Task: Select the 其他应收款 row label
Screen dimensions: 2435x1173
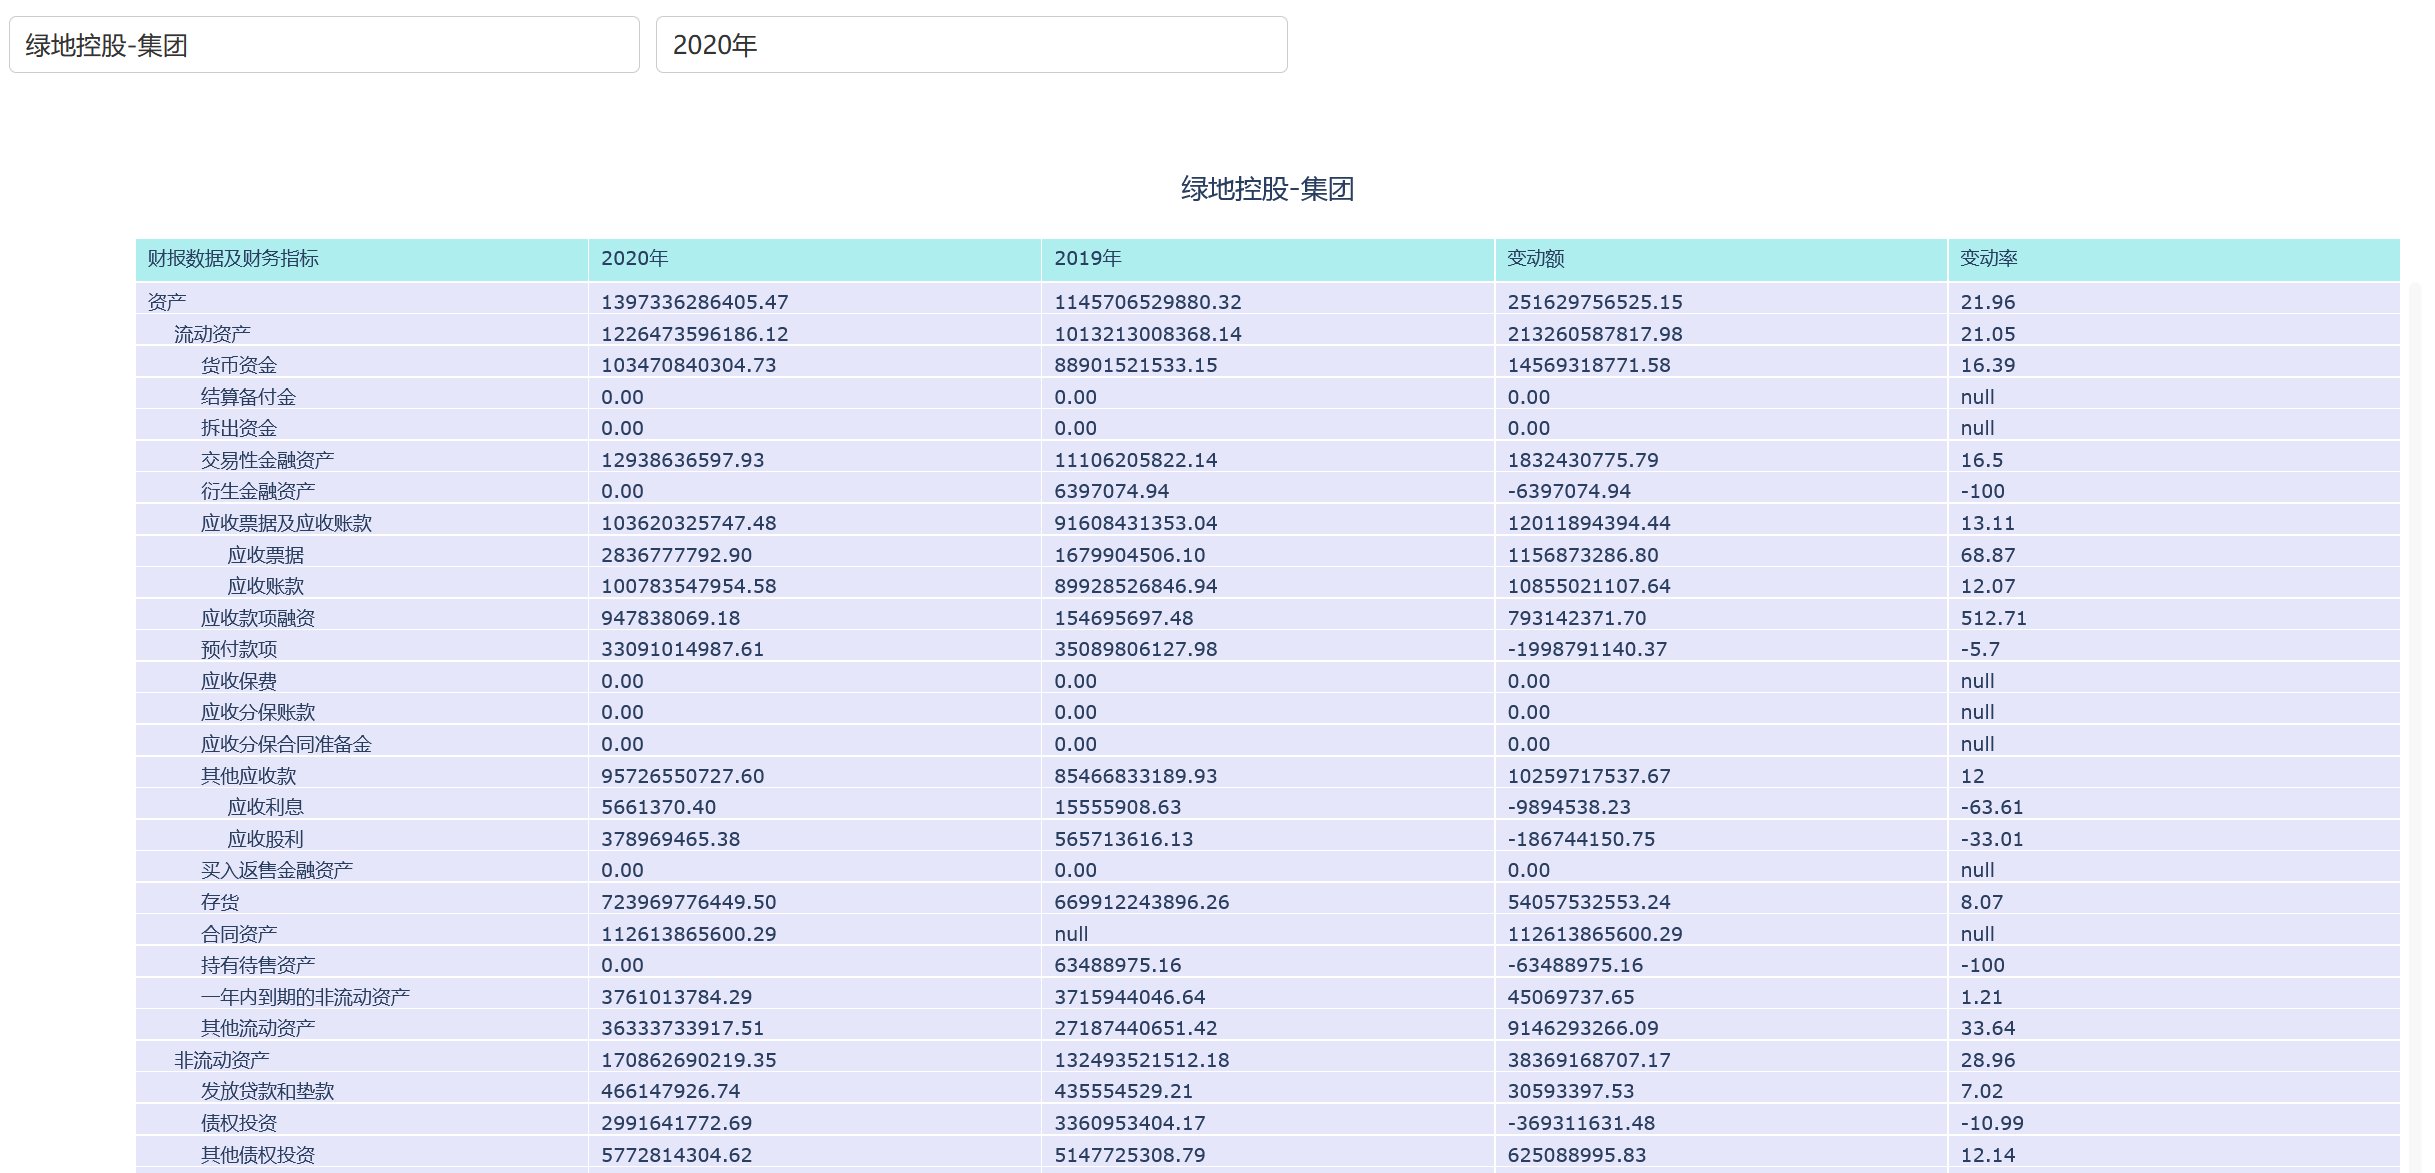Action: (x=248, y=776)
